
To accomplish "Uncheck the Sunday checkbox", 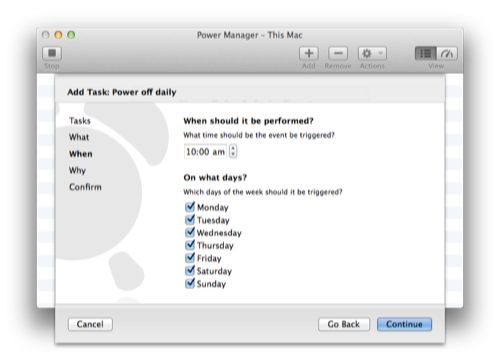I will pos(190,283).
